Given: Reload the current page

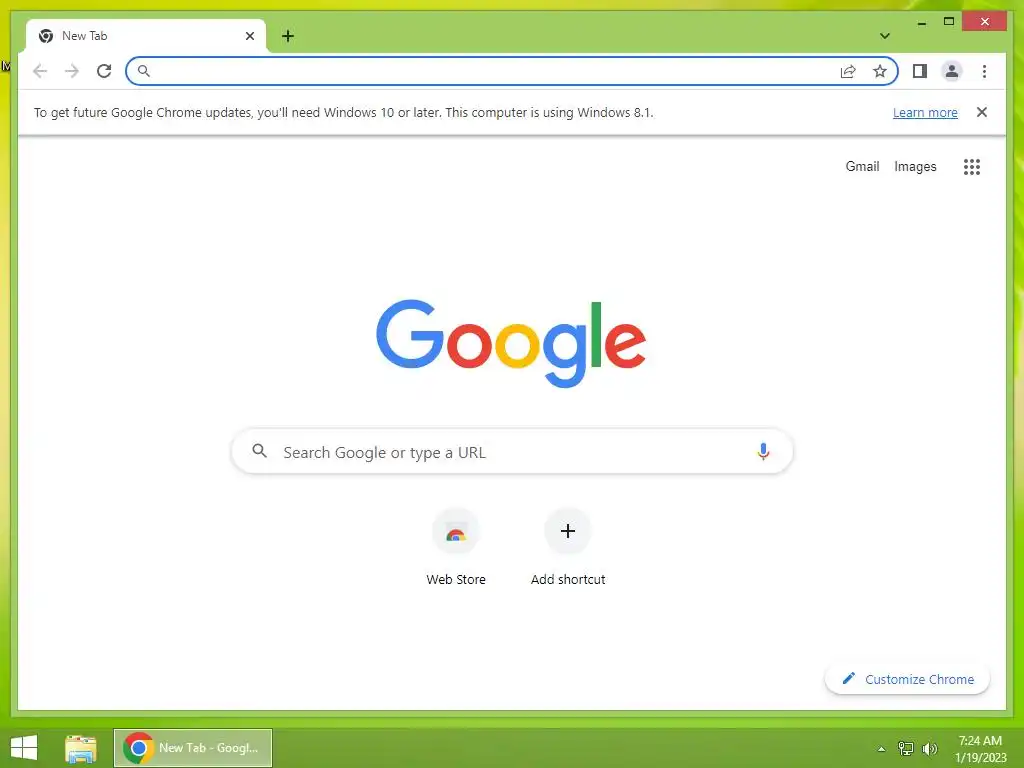Looking at the screenshot, I should point(104,71).
